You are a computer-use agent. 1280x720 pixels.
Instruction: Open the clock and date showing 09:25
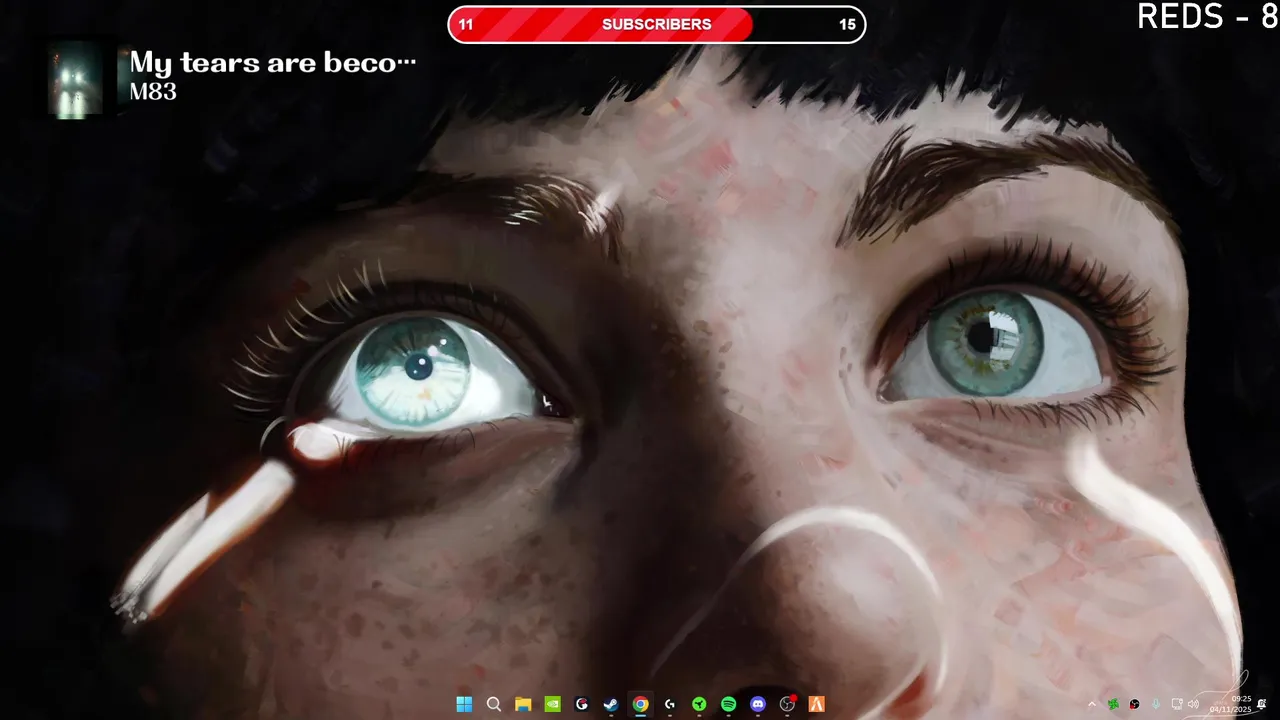tap(1231, 704)
